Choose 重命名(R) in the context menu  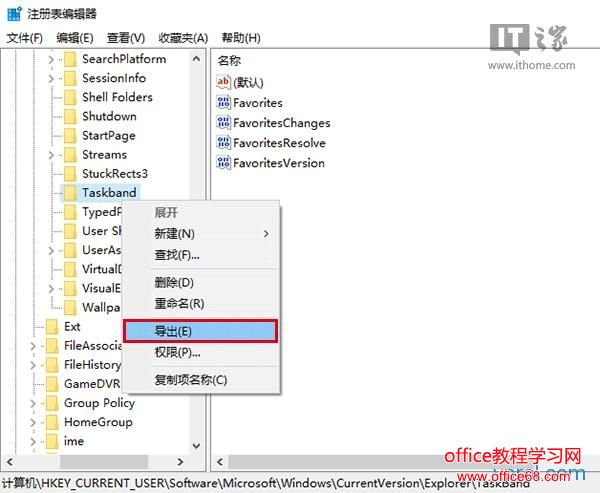click(x=202, y=304)
